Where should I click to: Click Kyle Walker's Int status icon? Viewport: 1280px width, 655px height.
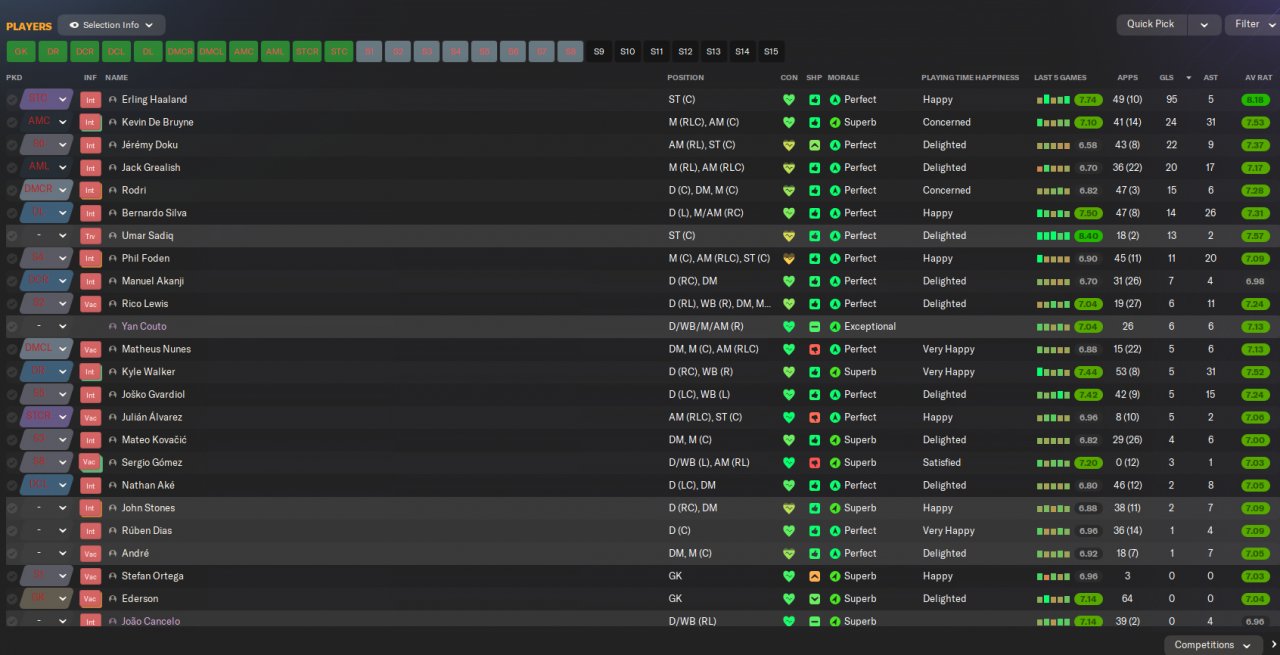[x=90, y=372]
